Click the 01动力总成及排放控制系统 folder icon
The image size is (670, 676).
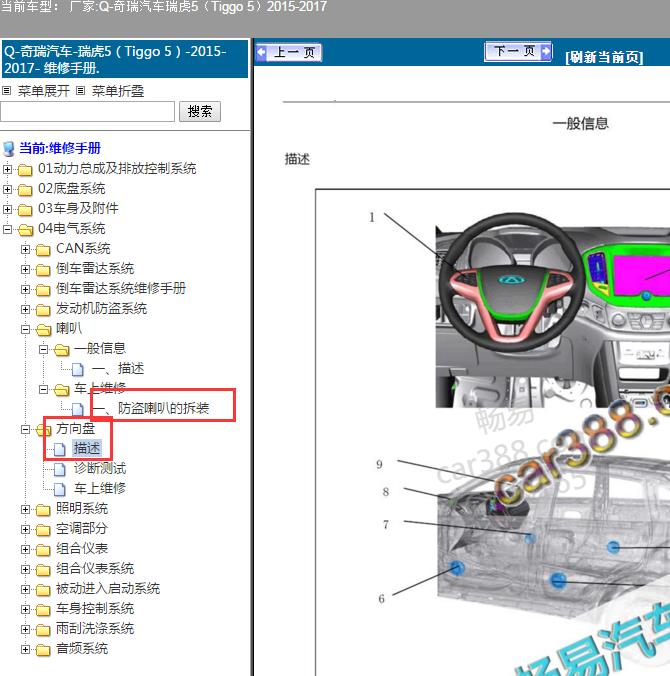tap(25, 169)
